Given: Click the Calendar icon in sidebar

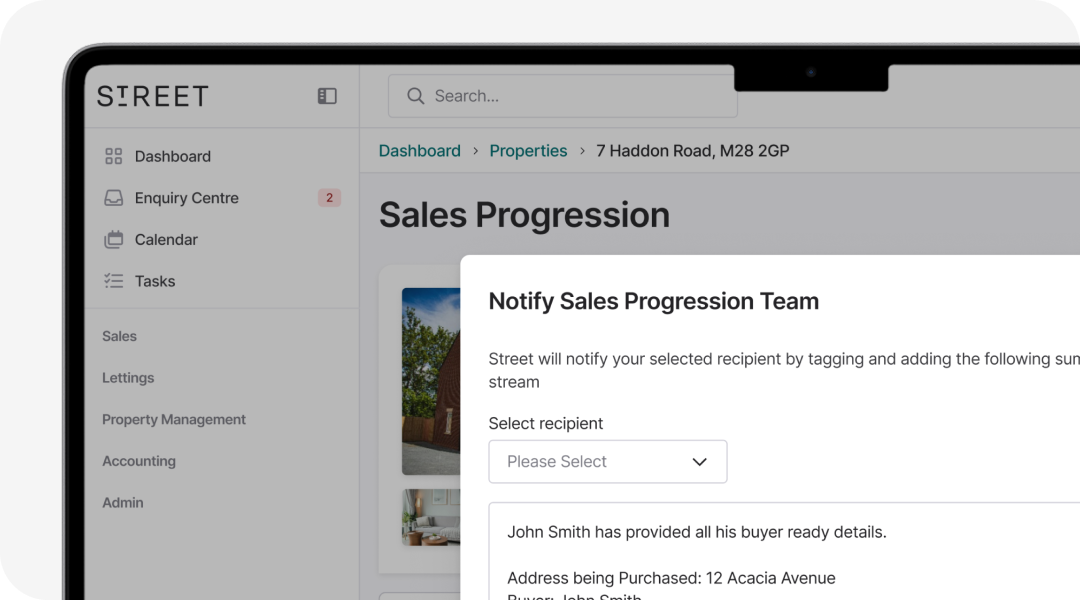Looking at the screenshot, I should pyautogui.click(x=113, y=239).
